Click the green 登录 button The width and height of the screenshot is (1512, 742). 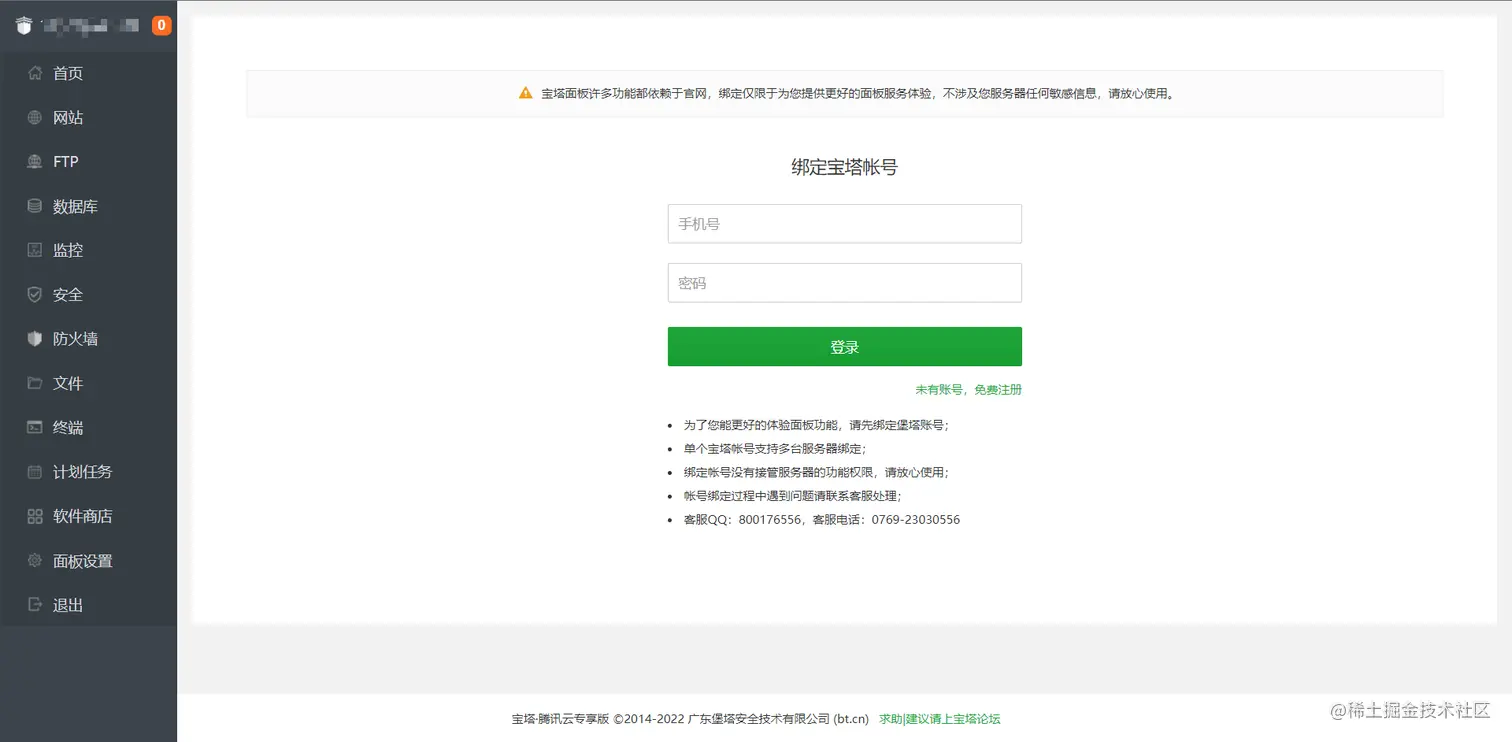pos(845,347)
